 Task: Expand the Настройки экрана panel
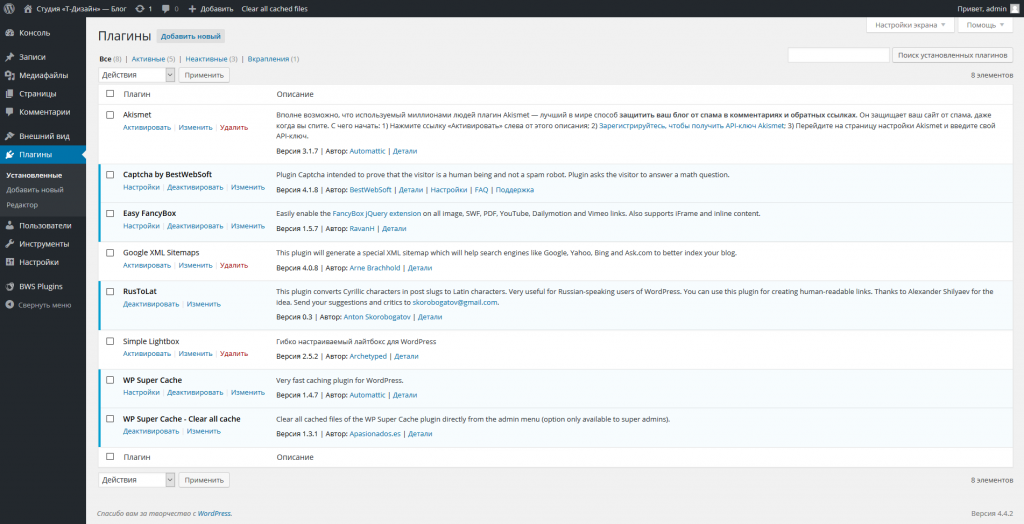[x=910, y=25]
